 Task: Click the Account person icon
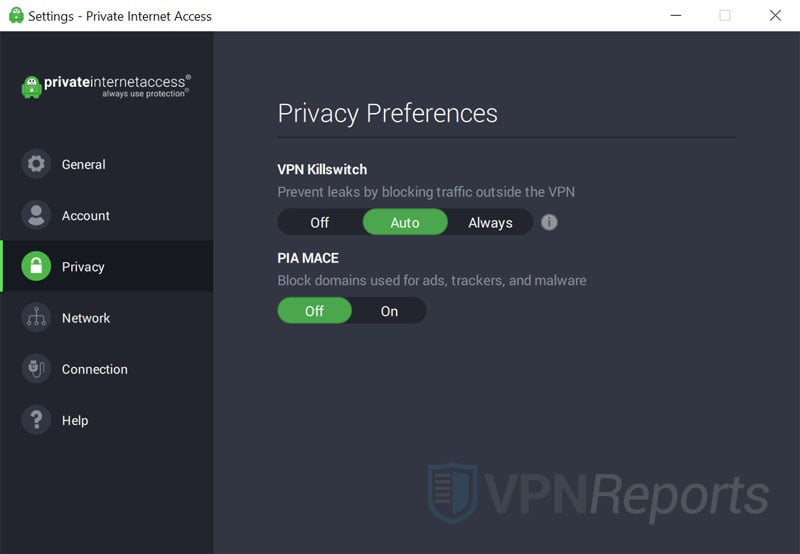tap(36, 215)
